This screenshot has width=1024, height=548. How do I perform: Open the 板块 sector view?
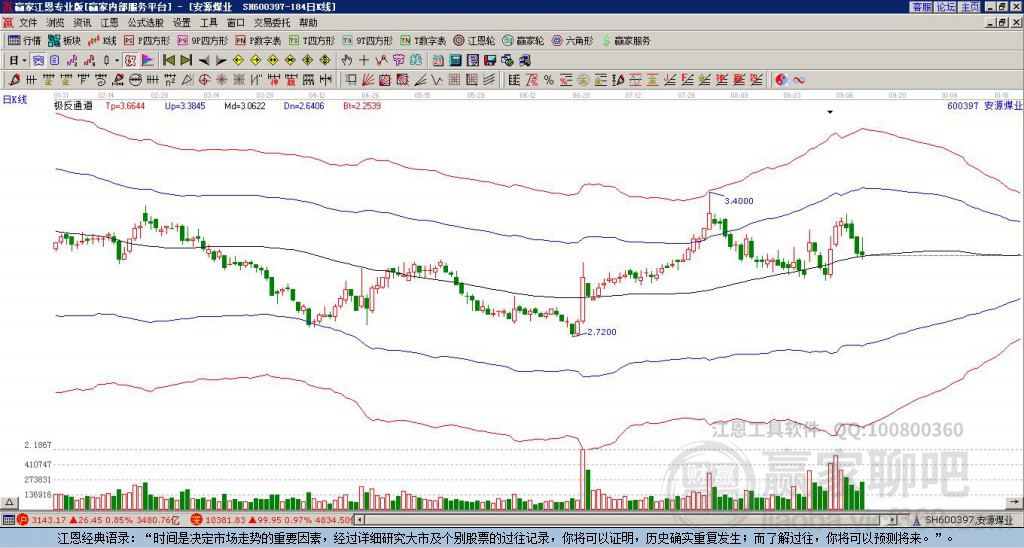pyautogui.click(x=64, y=40)
